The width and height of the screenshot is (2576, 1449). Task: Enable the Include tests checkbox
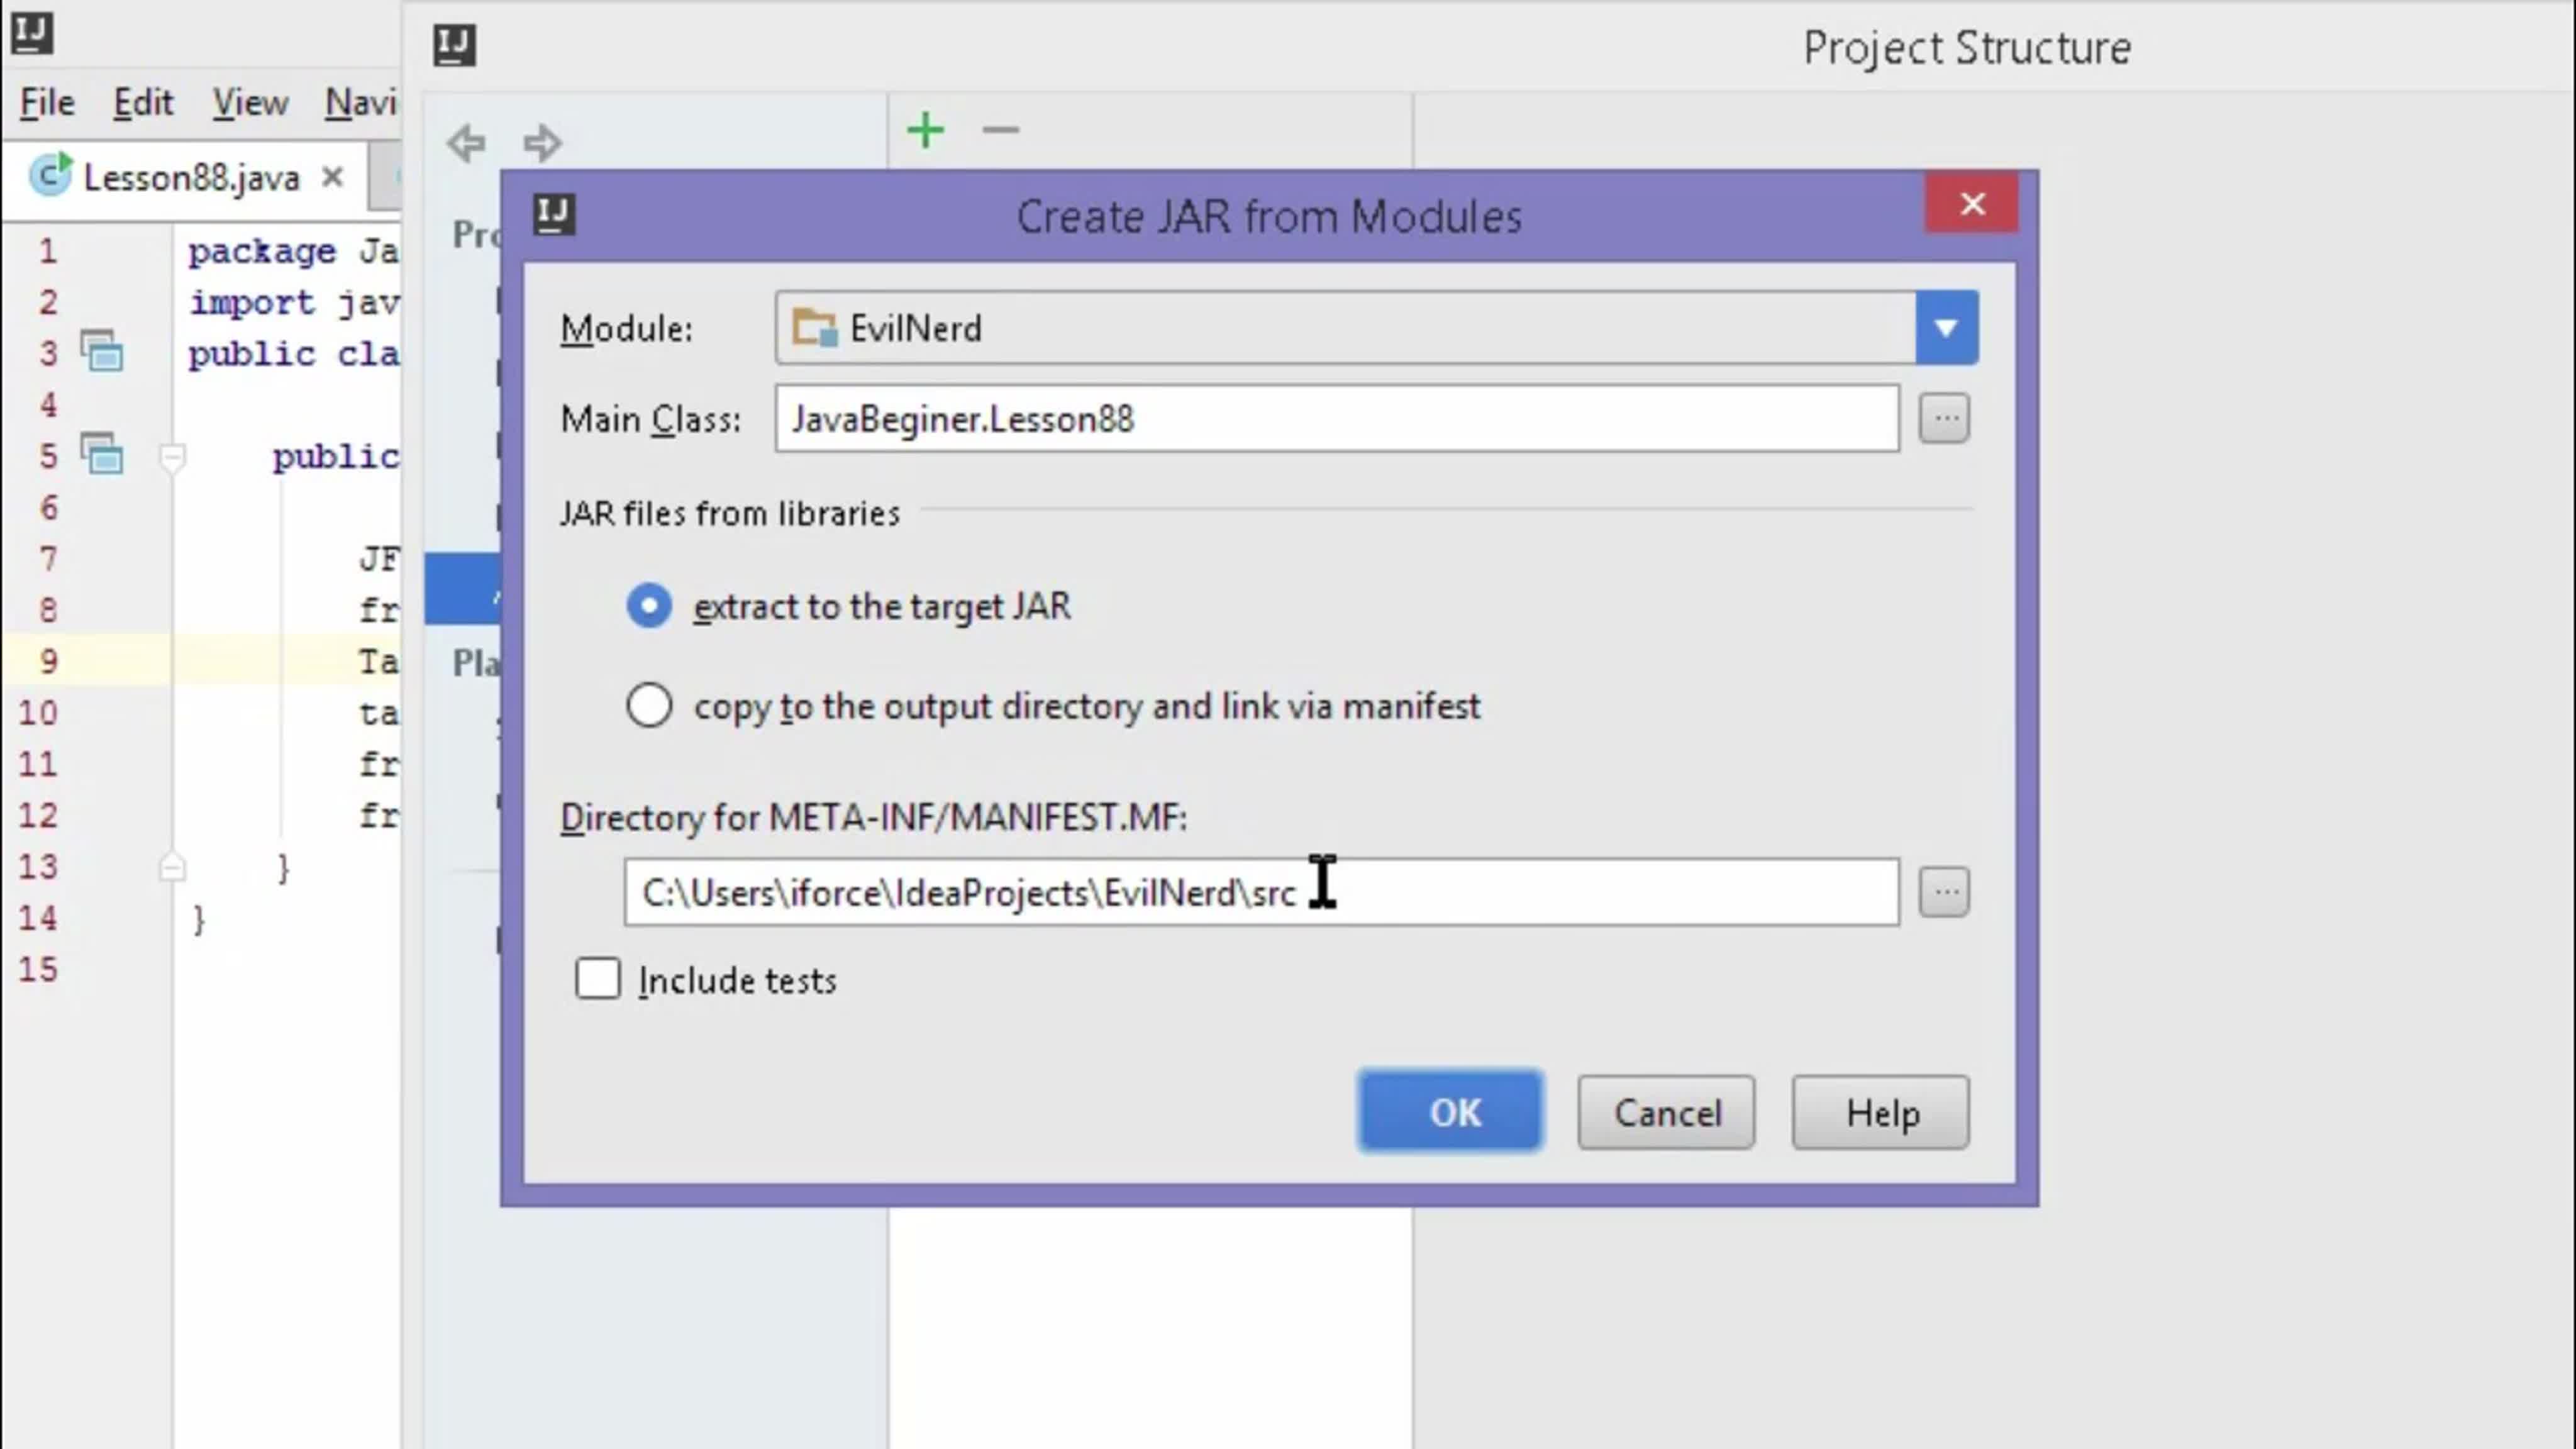[x=598, y=979]
